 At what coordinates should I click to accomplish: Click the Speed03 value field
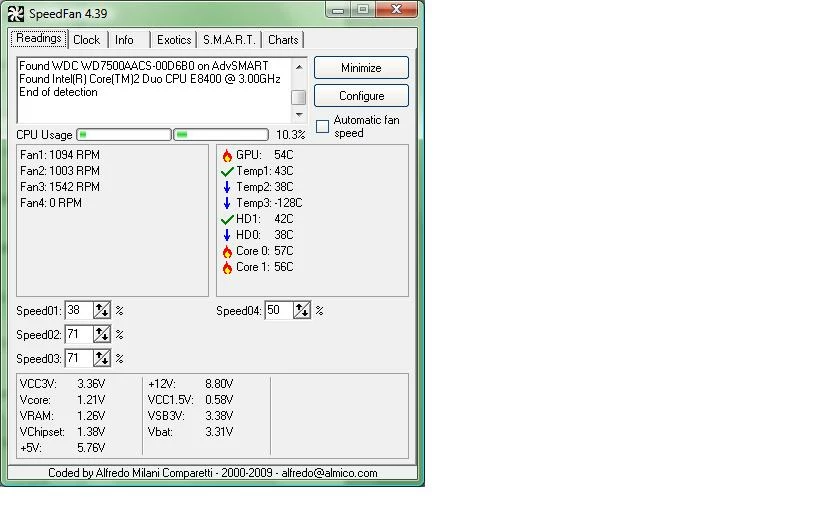[x=79, y=358]
